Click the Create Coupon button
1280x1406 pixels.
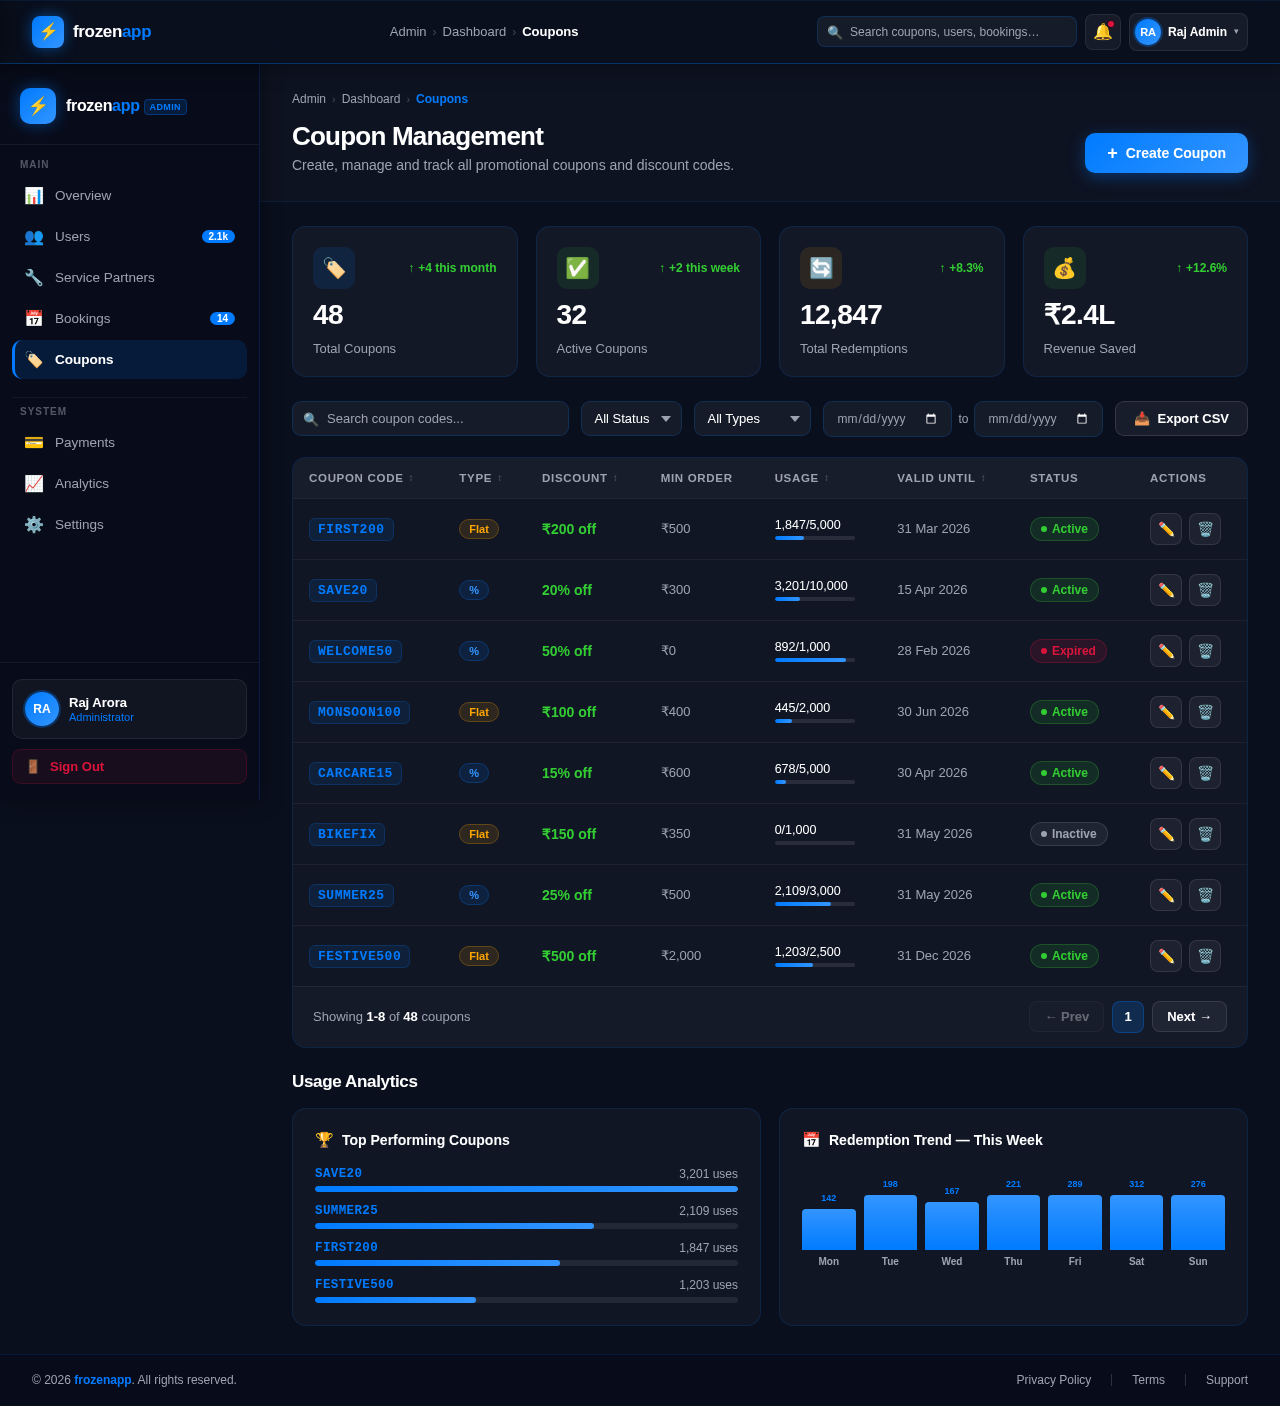pos(1166,153)
